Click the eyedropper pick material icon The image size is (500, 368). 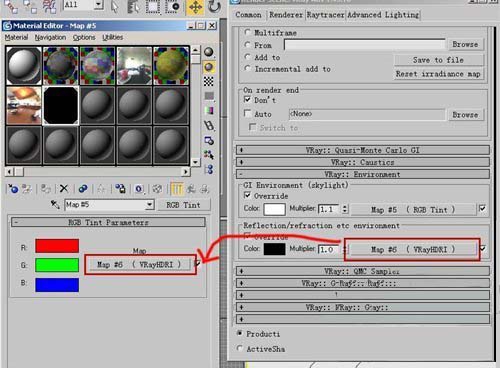(x=55, y=204)
